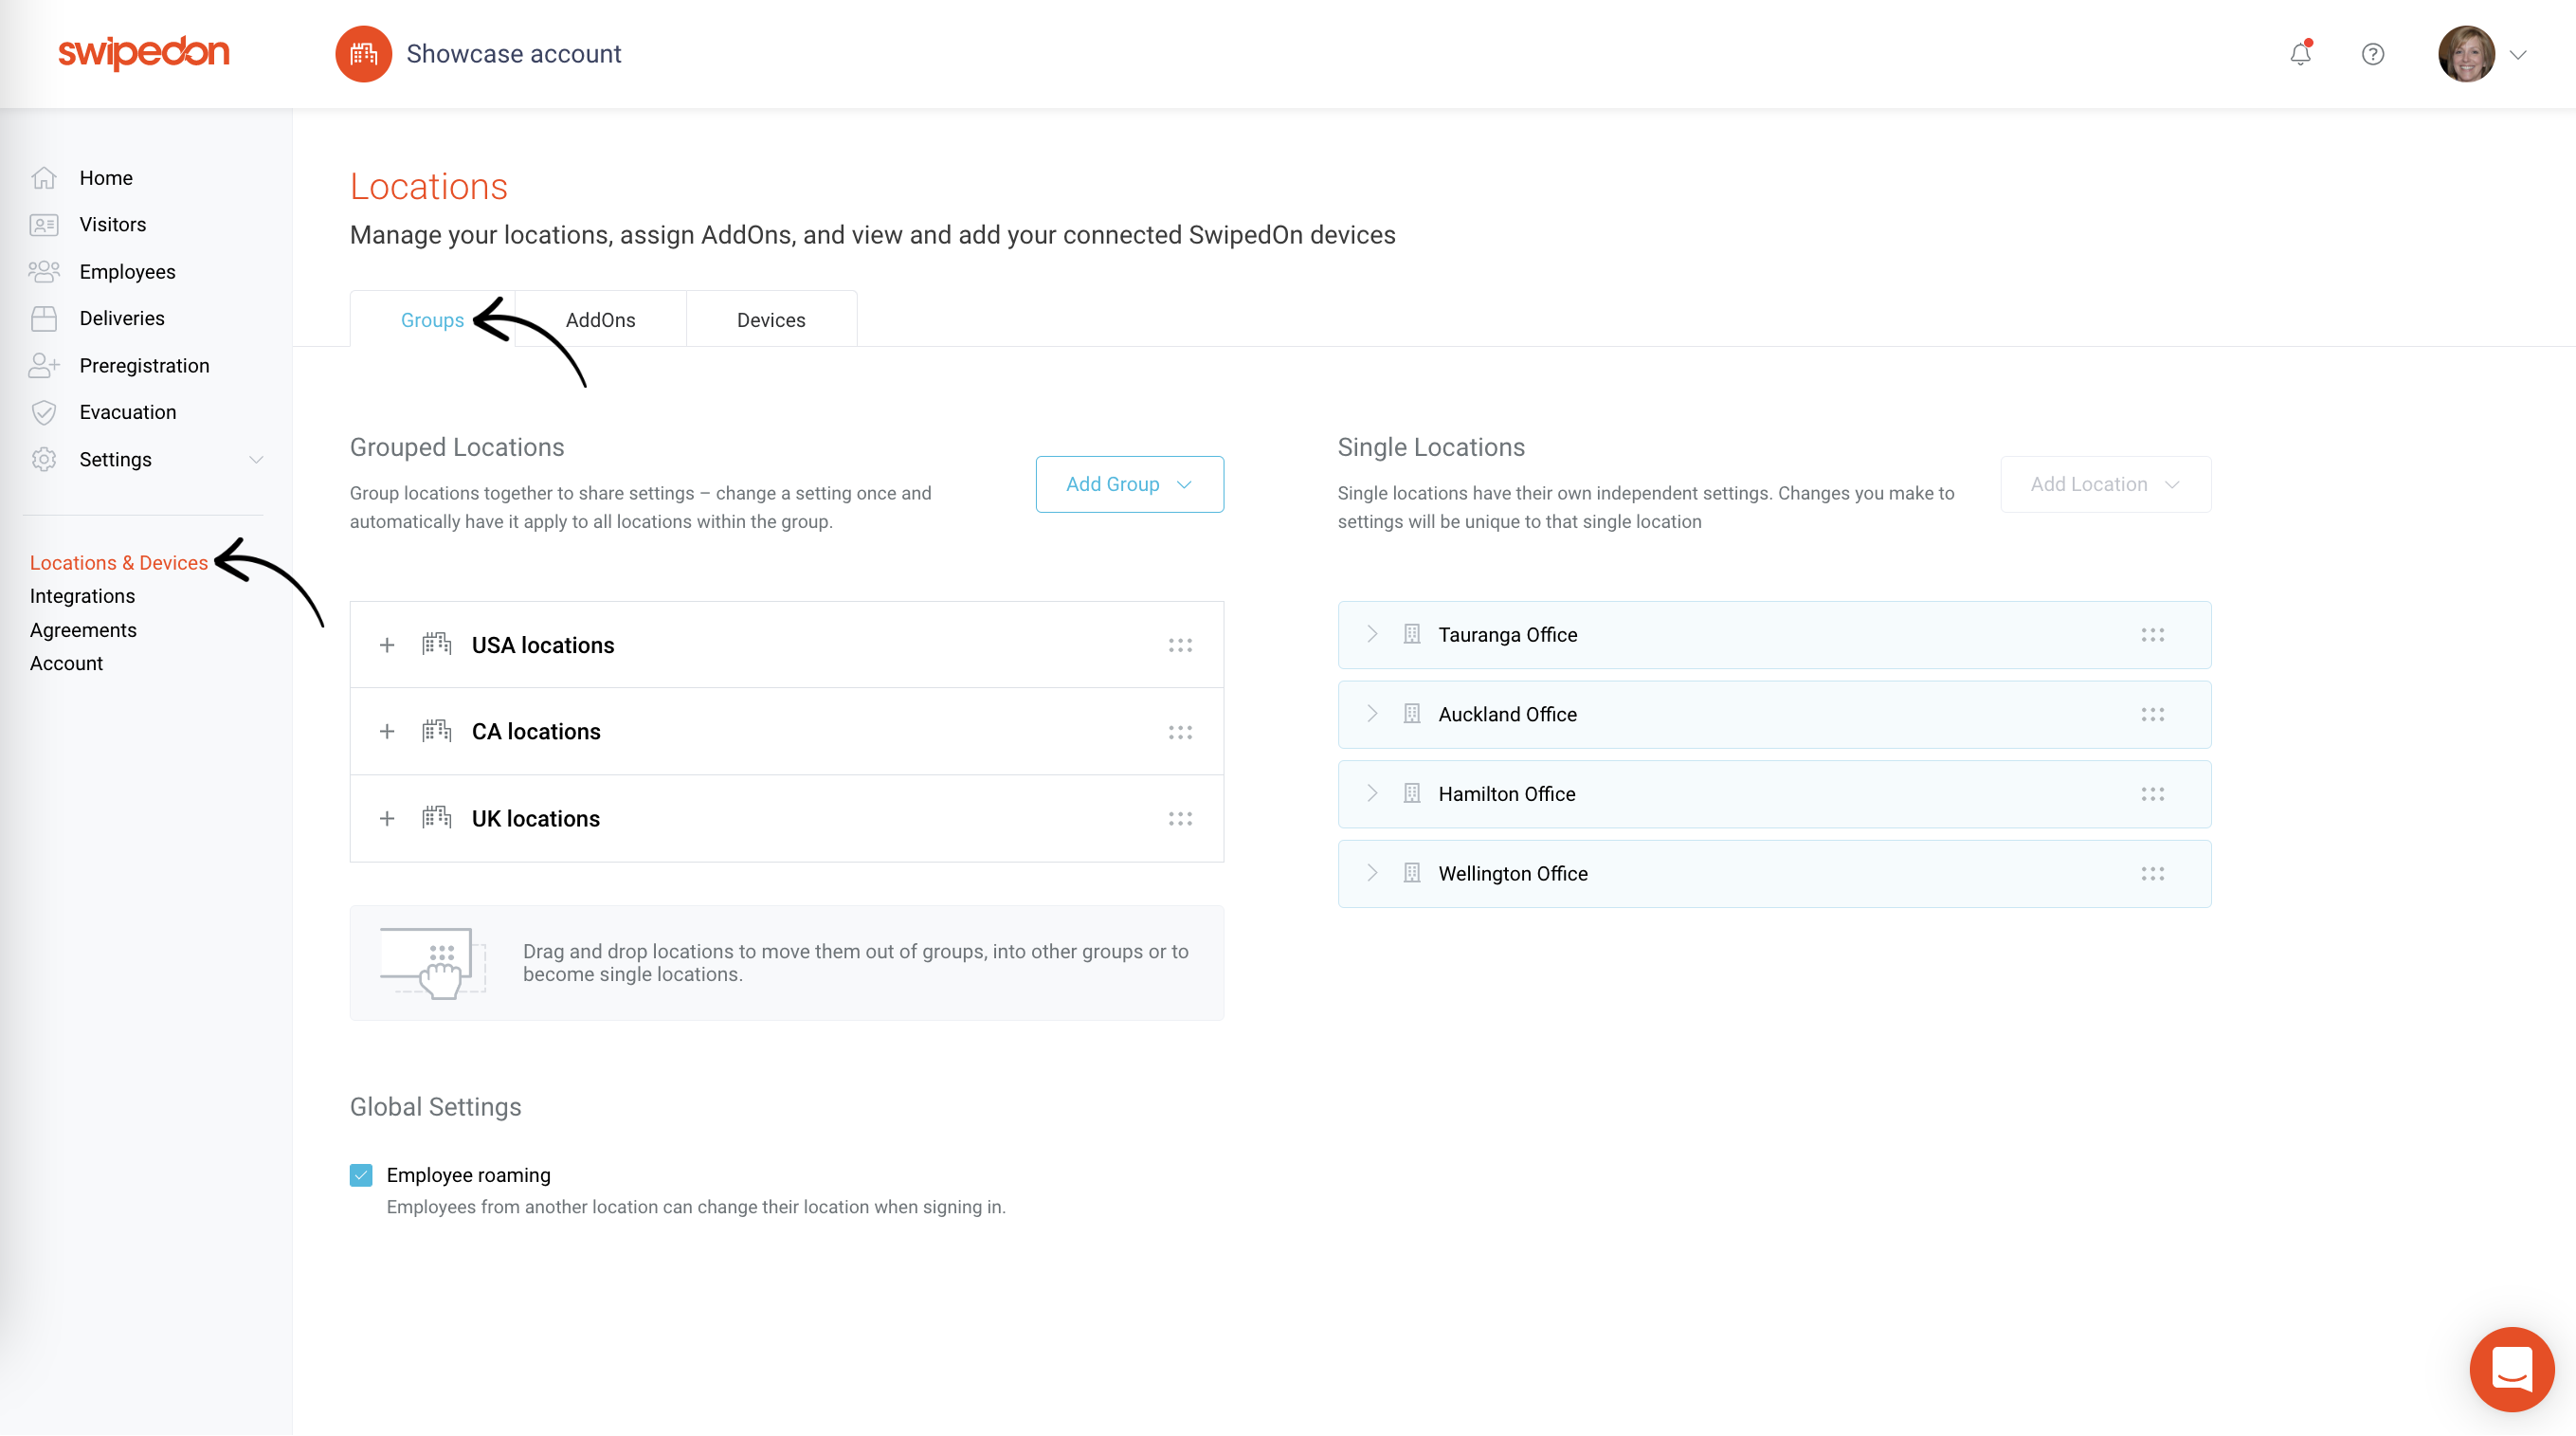Open Integrations settings link
Image resolution: width=2576 pixels, height=1436 pixels.
[82, 597]
